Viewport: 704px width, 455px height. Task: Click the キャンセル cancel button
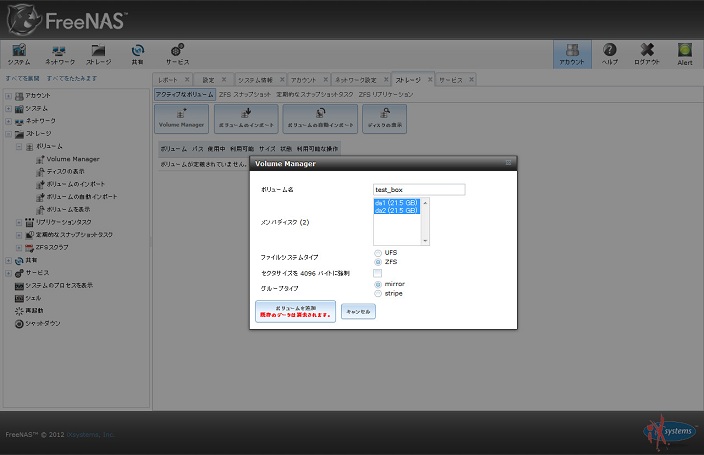(x=358, y=311)
